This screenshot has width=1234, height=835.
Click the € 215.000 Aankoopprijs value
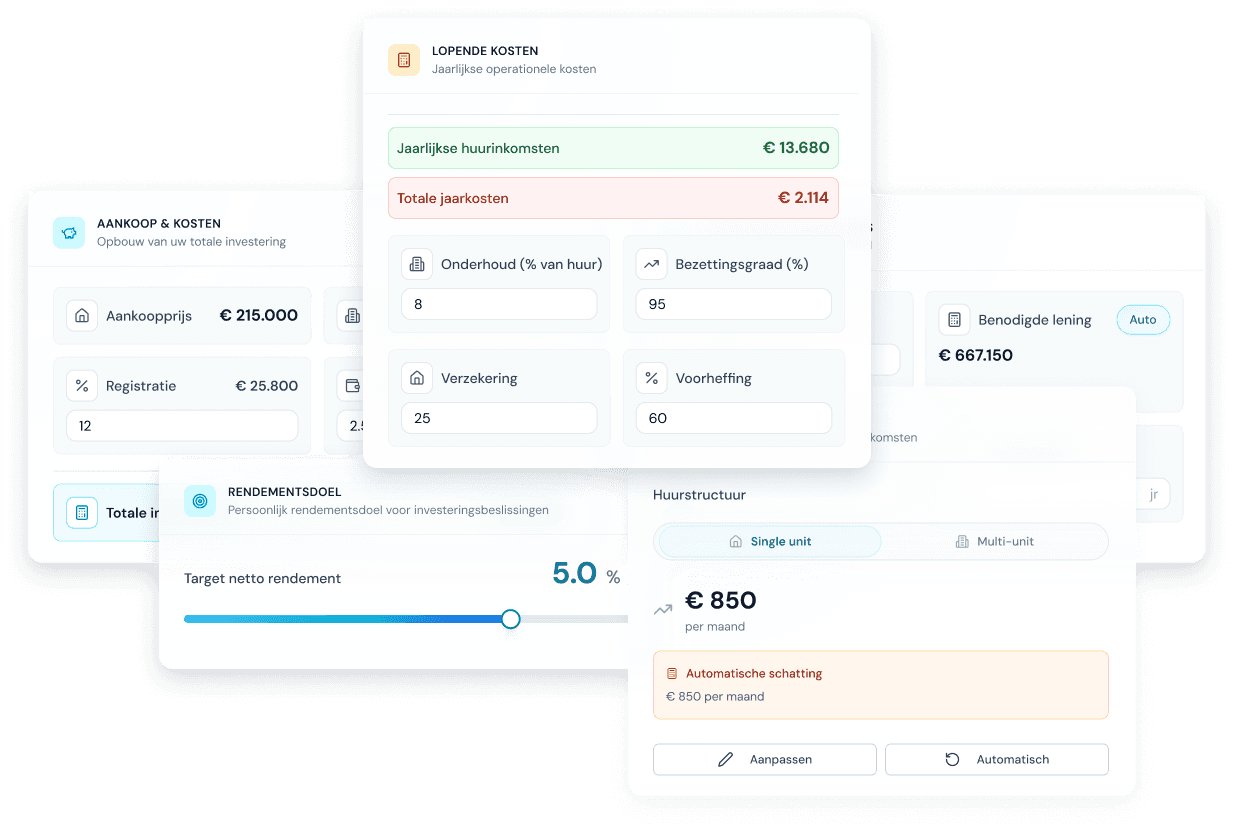click(x=259, y=316)
